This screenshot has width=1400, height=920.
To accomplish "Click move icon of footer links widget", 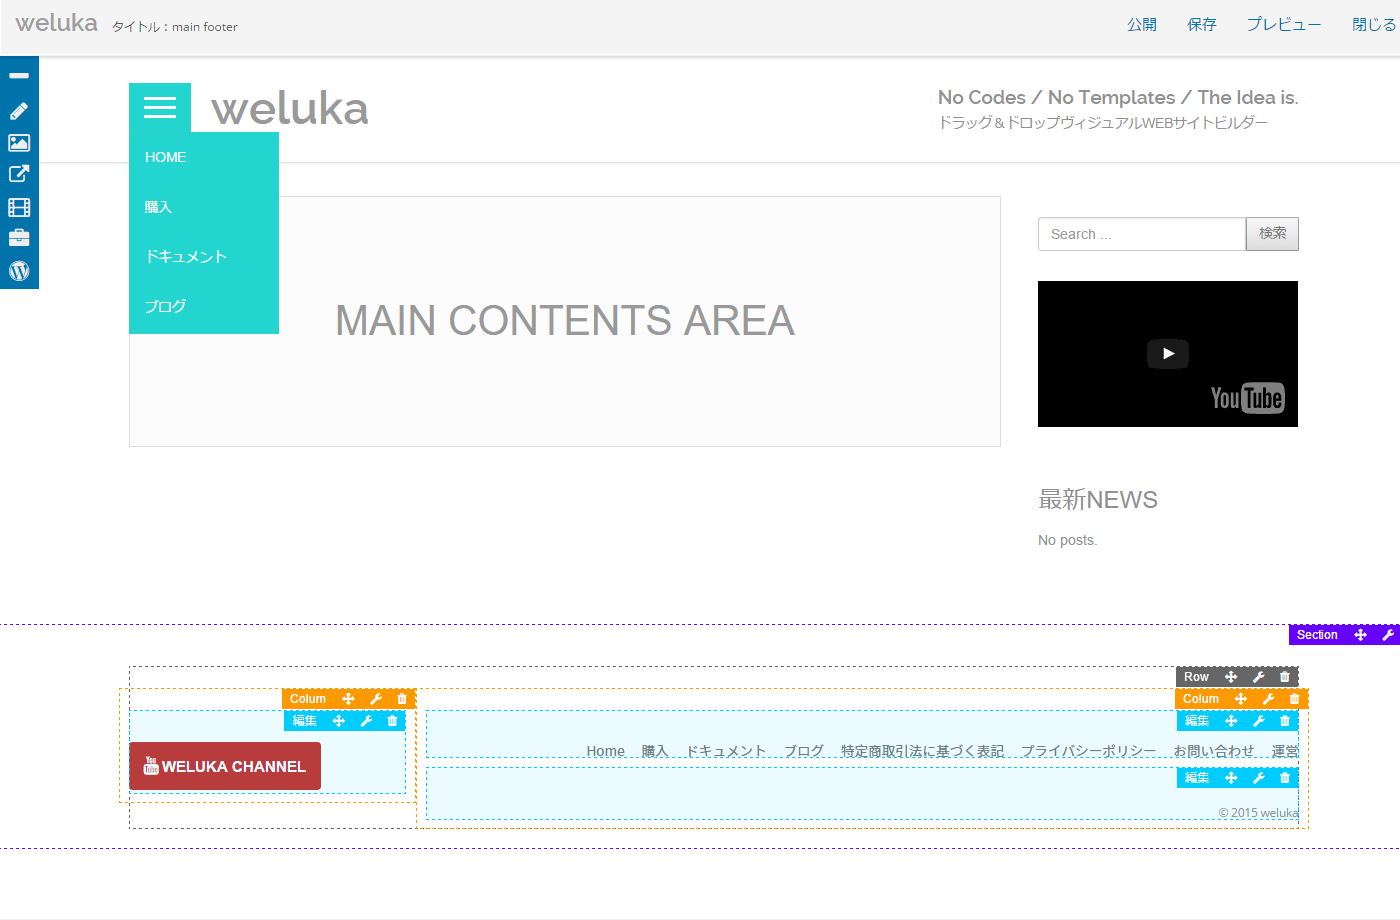I will pyautogui.click(x=1231, y=721).
